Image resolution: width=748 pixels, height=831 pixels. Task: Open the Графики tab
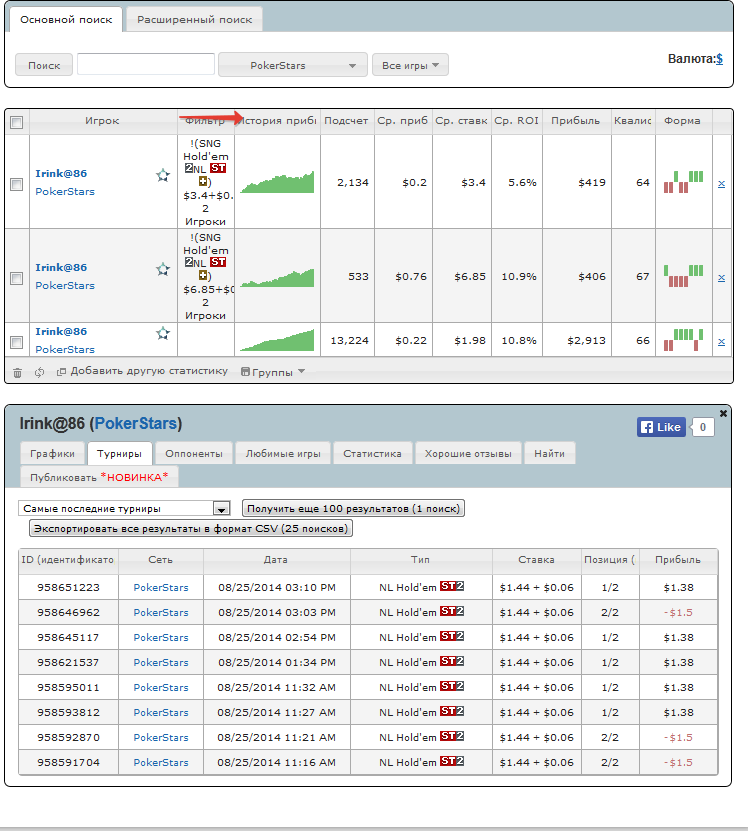click(x=52, y=454)
